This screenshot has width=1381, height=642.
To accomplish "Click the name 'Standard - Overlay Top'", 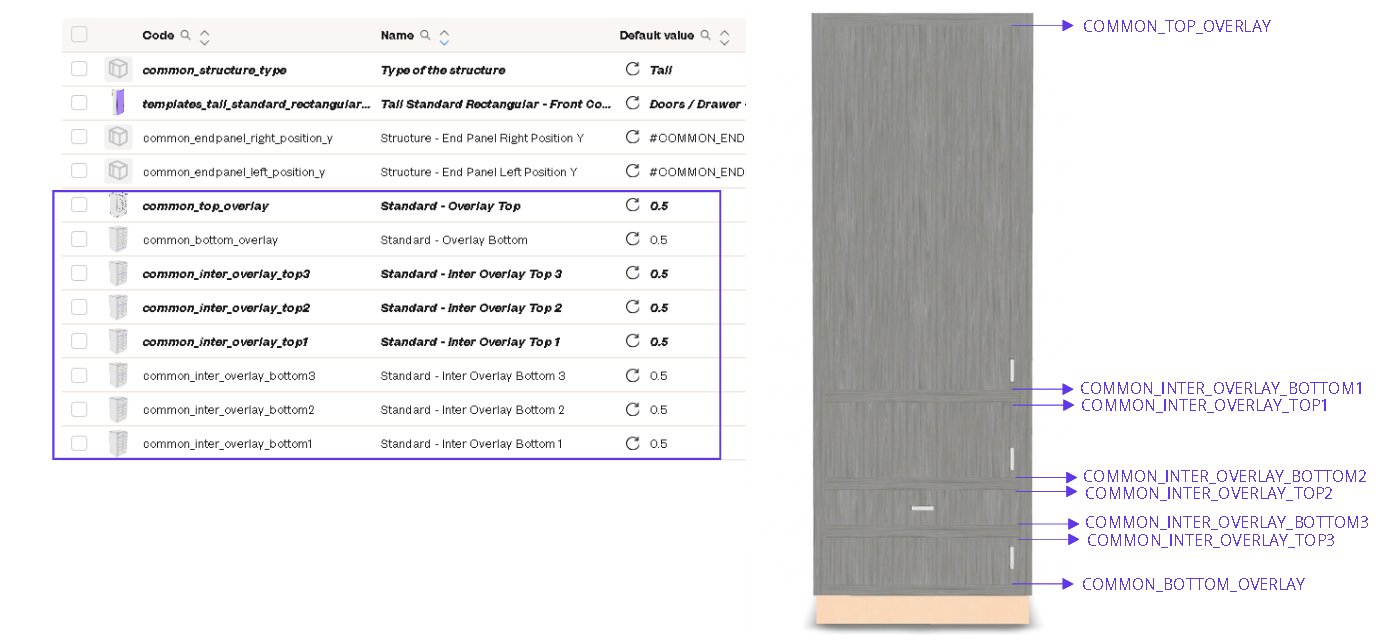I will point(450,206).
